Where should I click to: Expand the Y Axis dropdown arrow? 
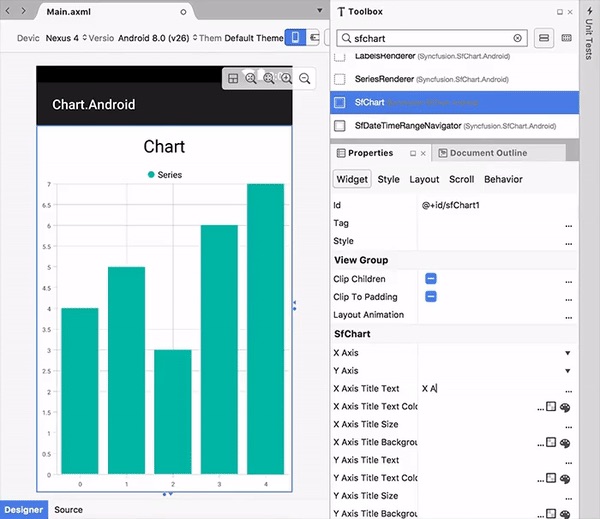click(568, 371)
